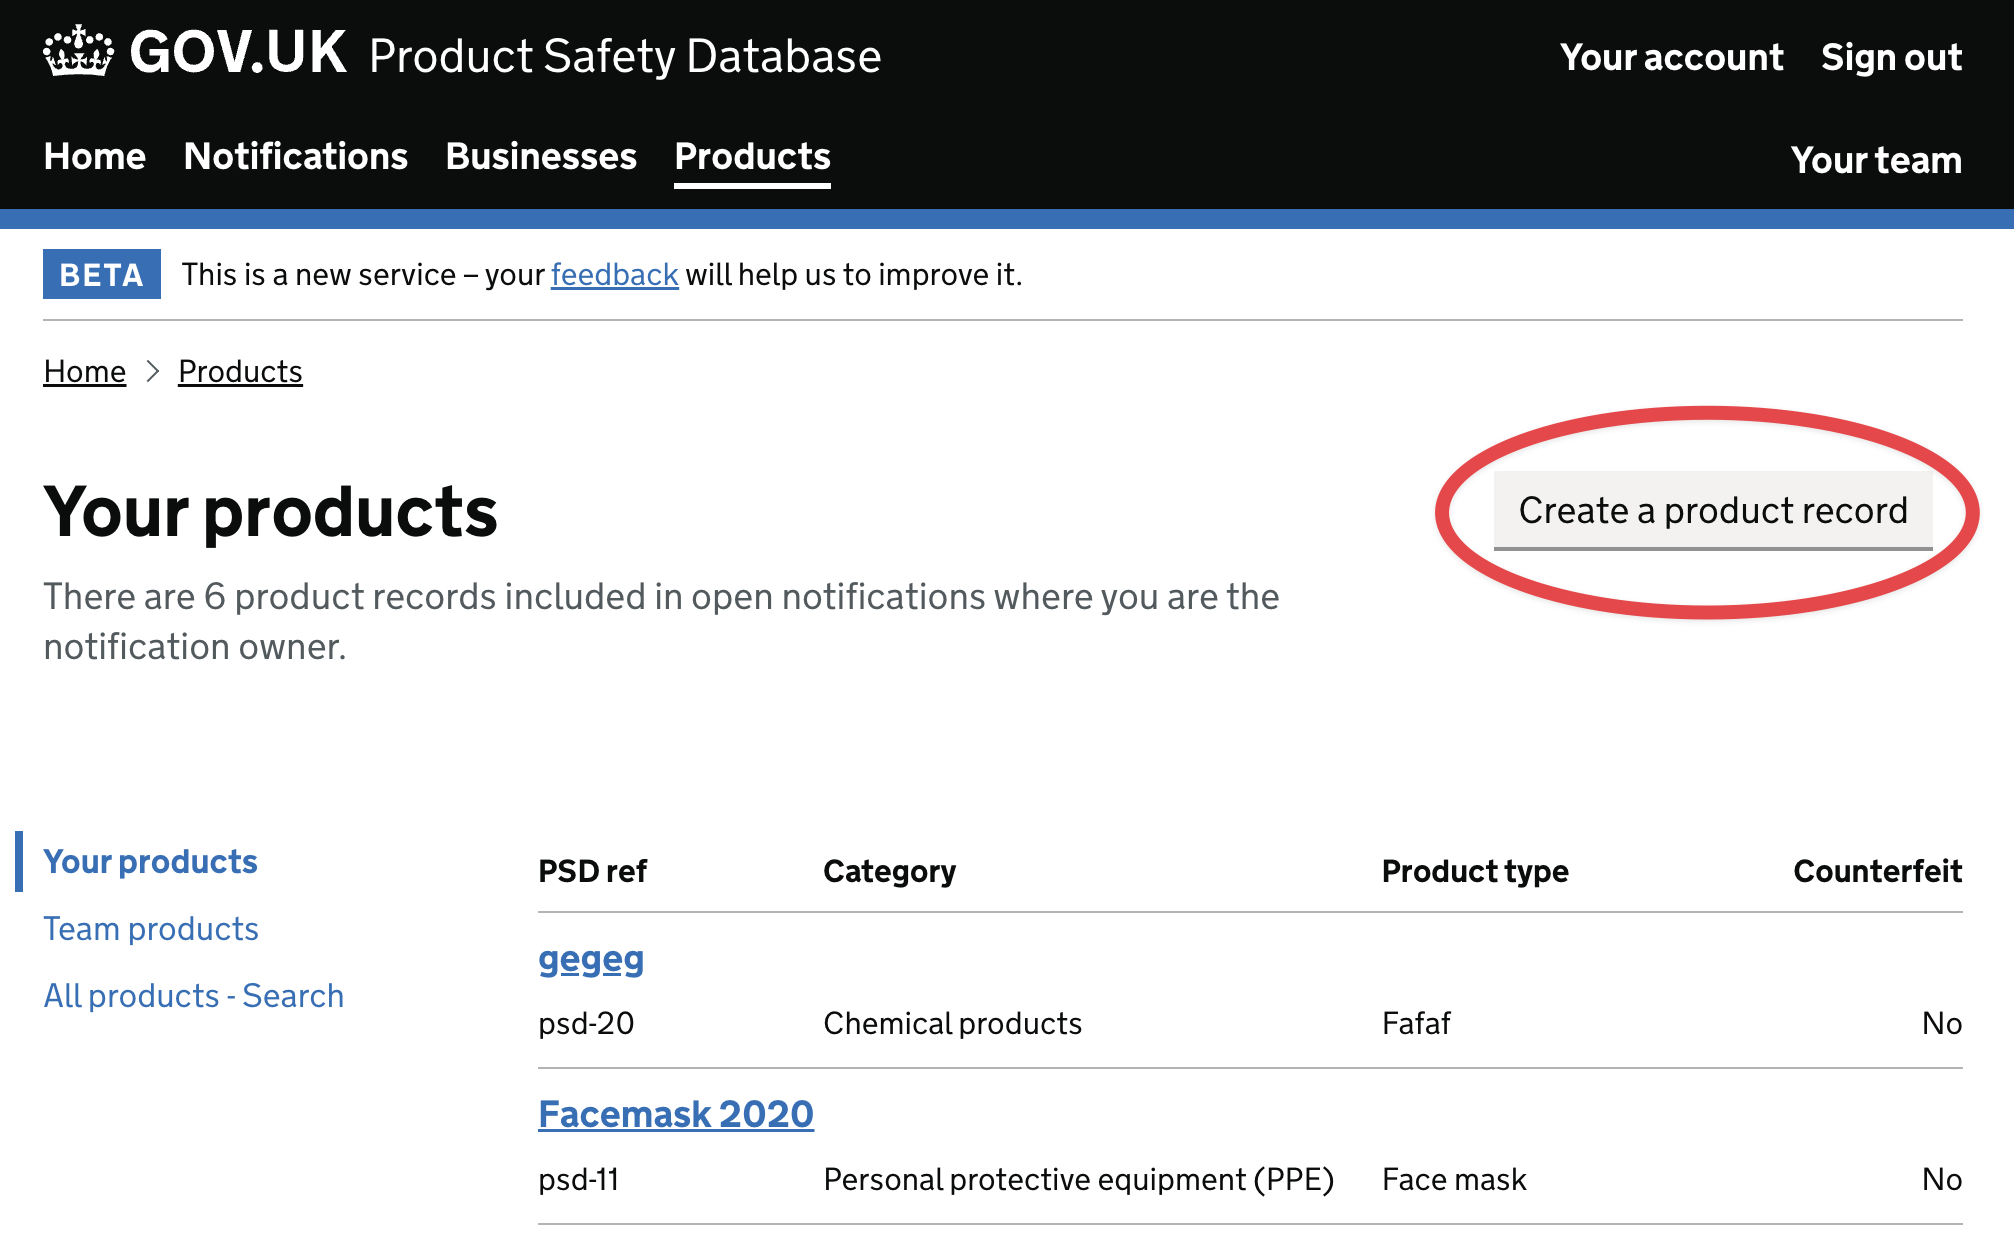Sign out of the Product Safety Database
The image size is (2014, 1256).
point(1890,57)
